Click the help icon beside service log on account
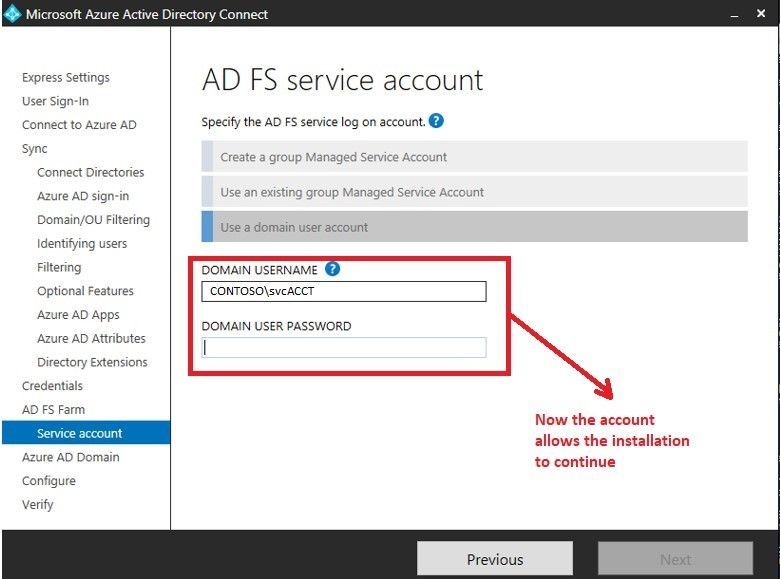This screenshot has height=579, width=780. (x=436, y=121)
